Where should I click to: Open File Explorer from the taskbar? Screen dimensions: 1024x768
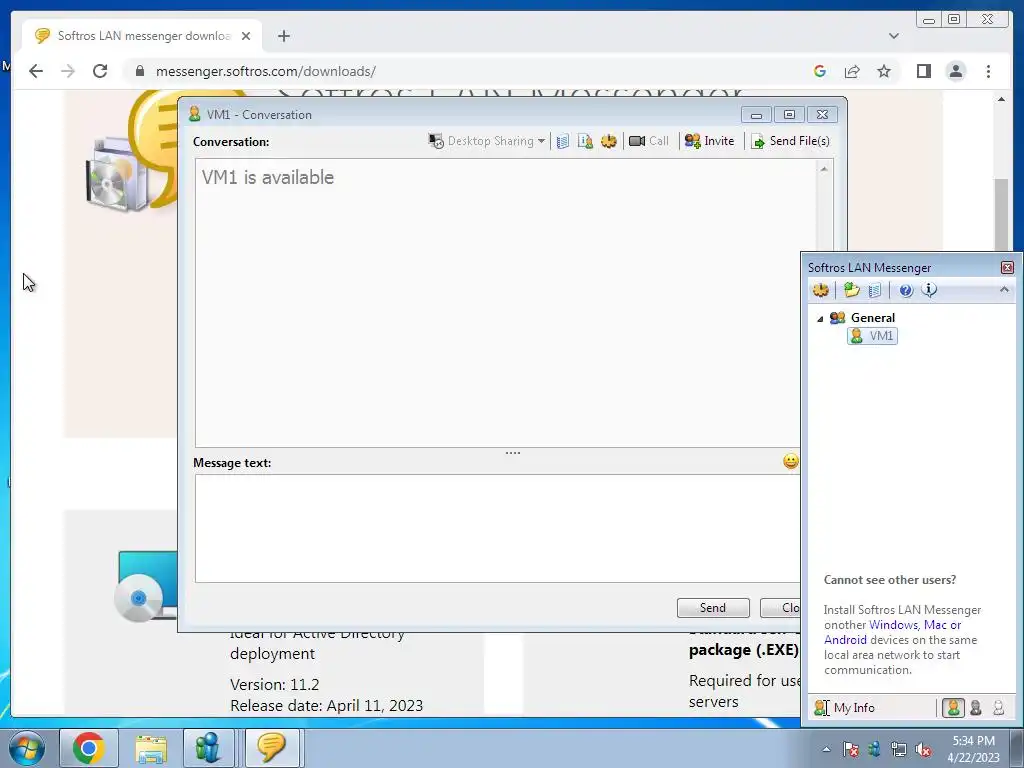coord(151,748)
